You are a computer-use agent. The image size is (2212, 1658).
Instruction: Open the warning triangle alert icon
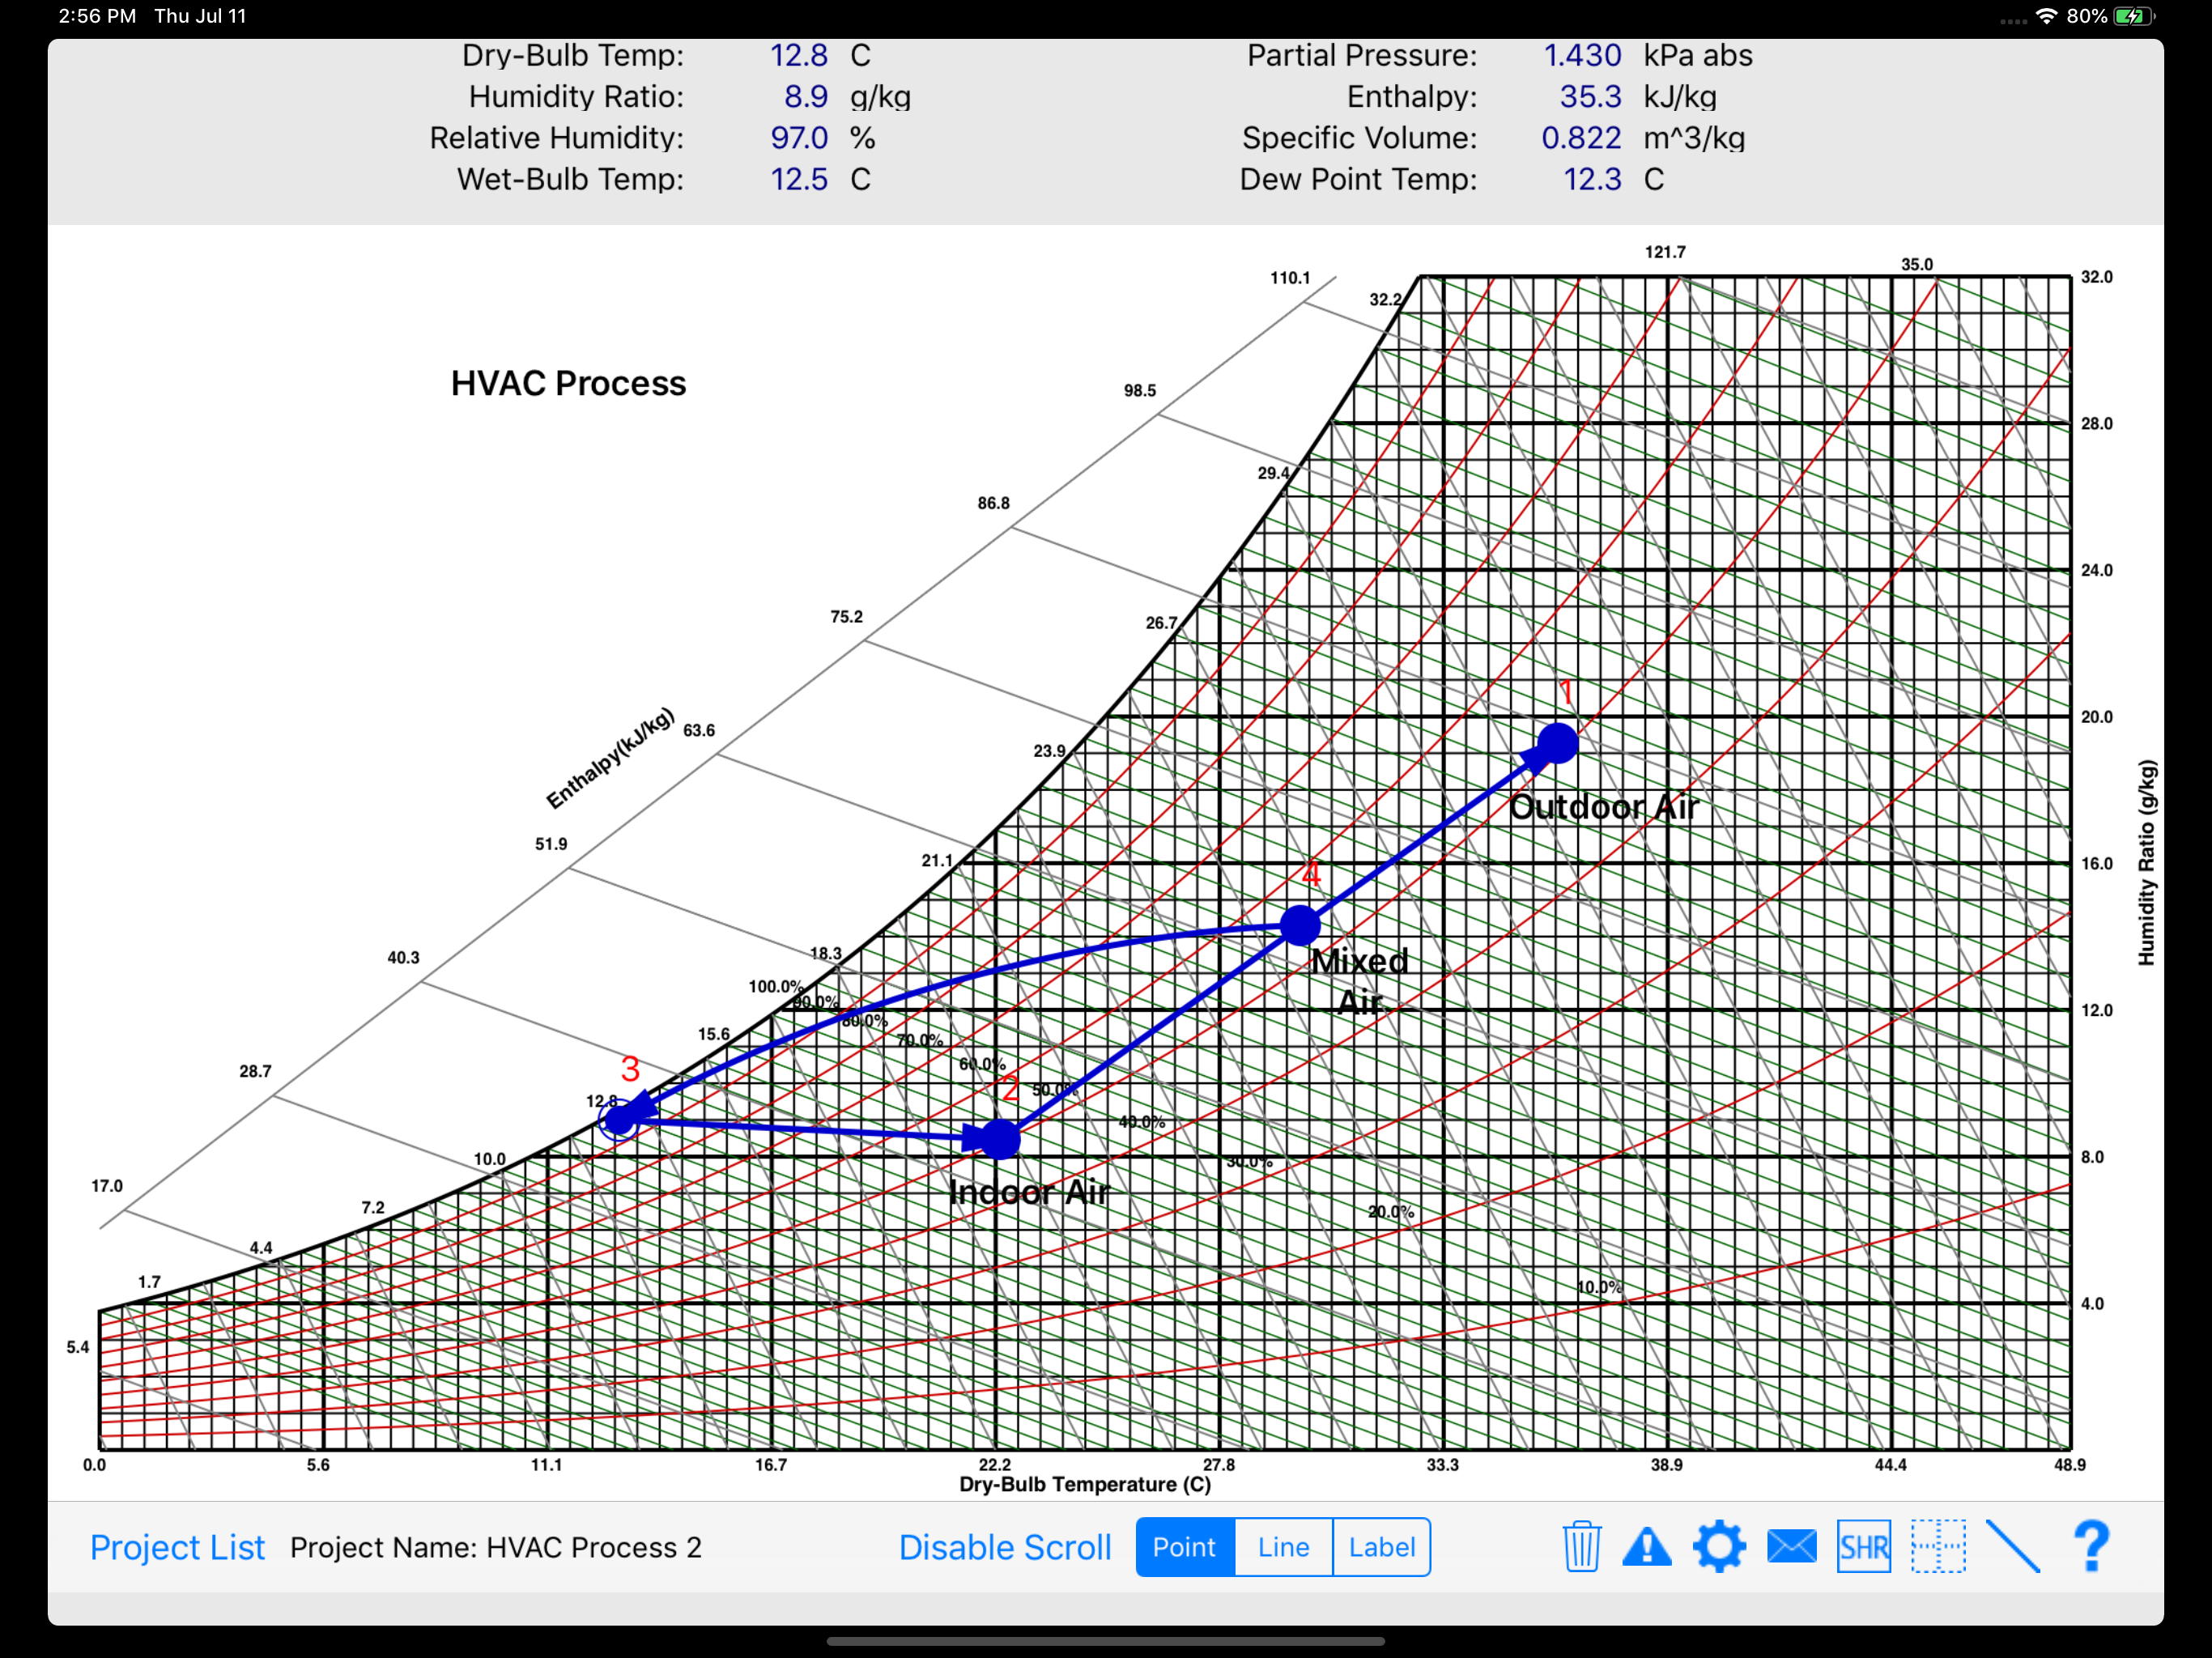(1646, 1547)
